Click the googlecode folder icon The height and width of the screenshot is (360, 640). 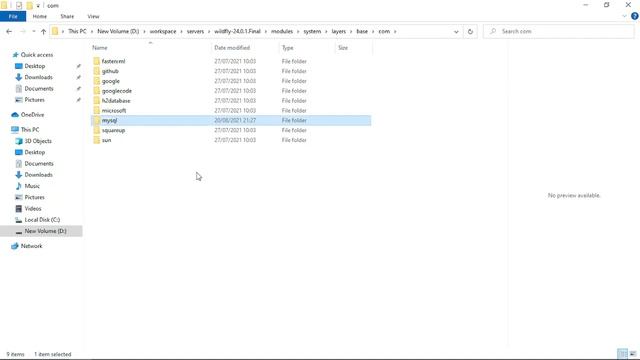(96, 91)
